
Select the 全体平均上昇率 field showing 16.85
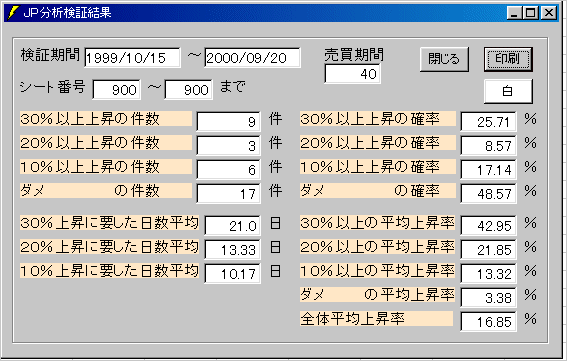click(489, 322)
